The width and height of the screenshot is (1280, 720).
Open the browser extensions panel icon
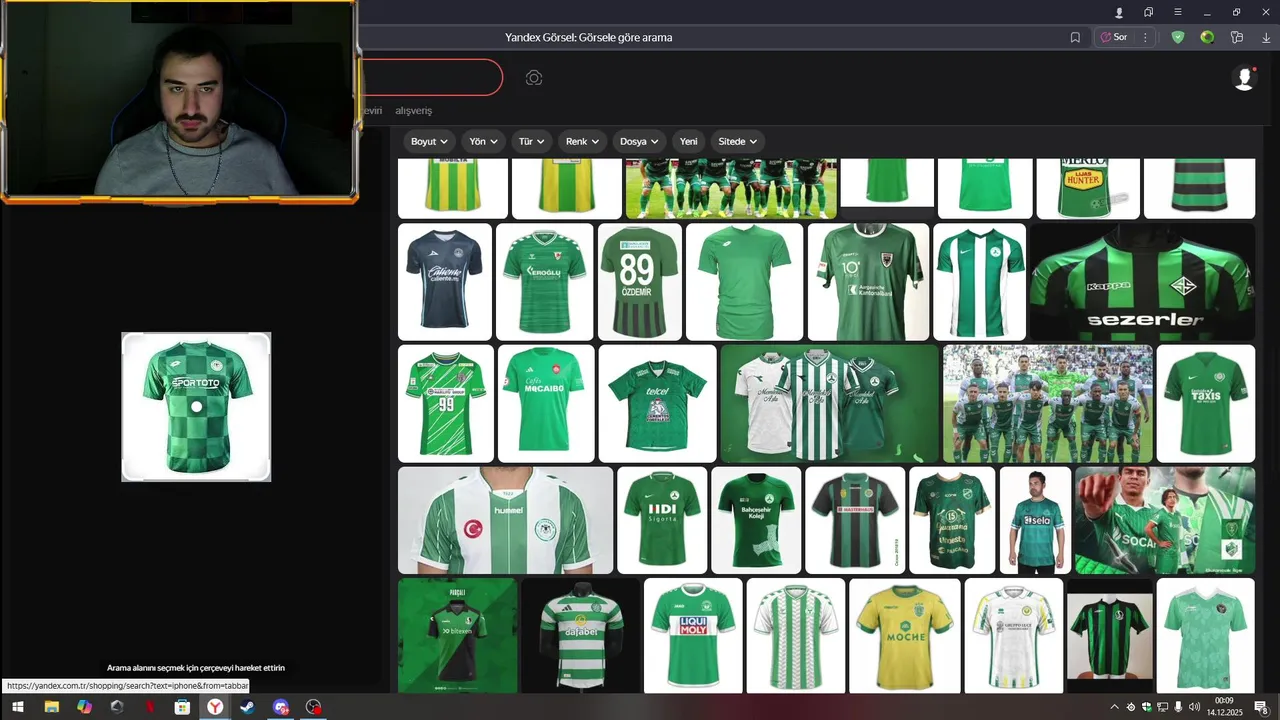tap(1237, 37)
